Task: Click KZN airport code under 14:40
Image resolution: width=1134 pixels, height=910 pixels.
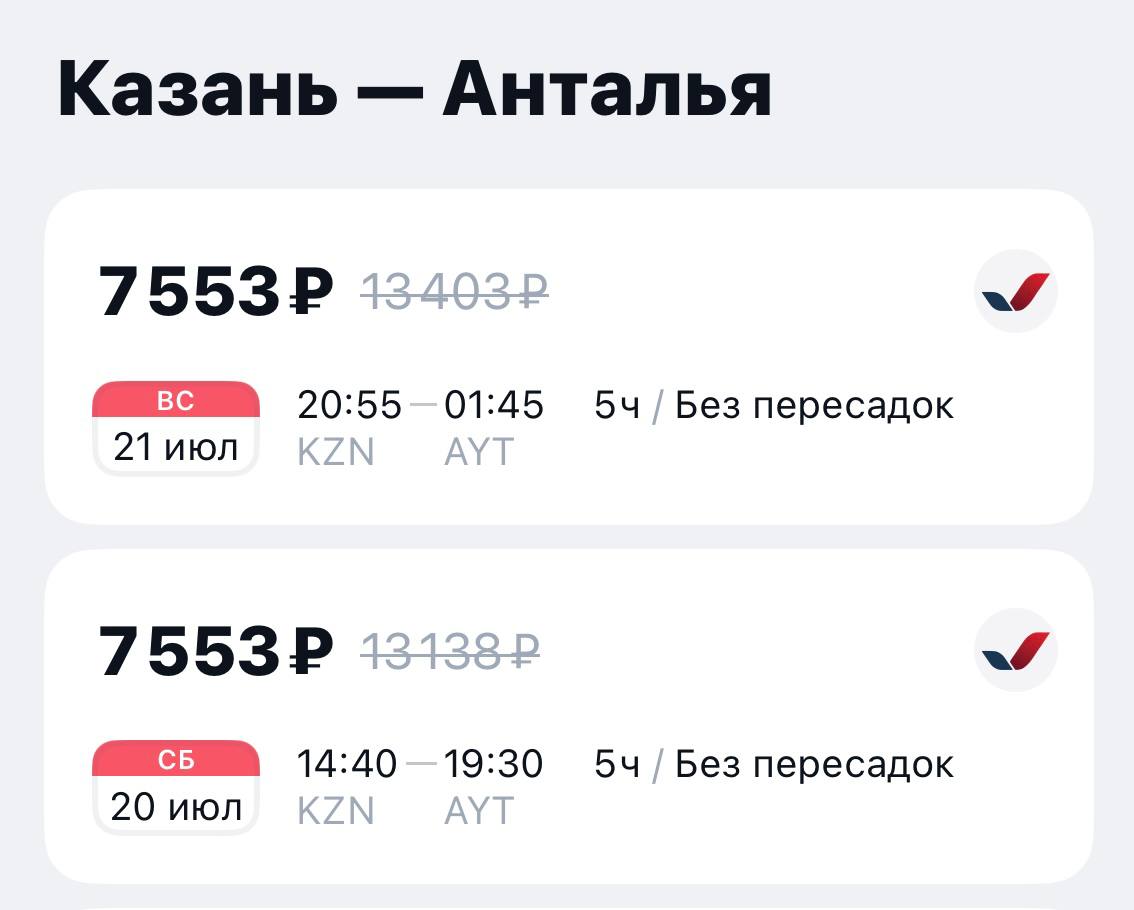Action: coord(335,811)
